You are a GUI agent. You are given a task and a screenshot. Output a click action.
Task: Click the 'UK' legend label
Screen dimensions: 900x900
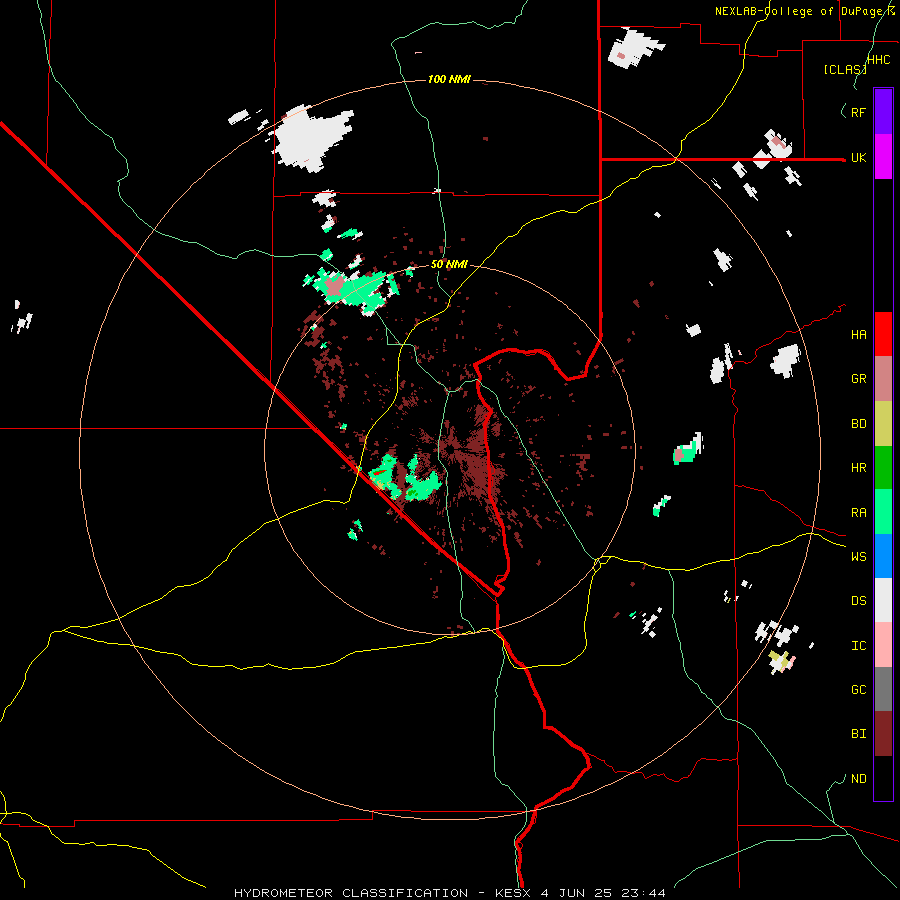[x=858, y=157]
